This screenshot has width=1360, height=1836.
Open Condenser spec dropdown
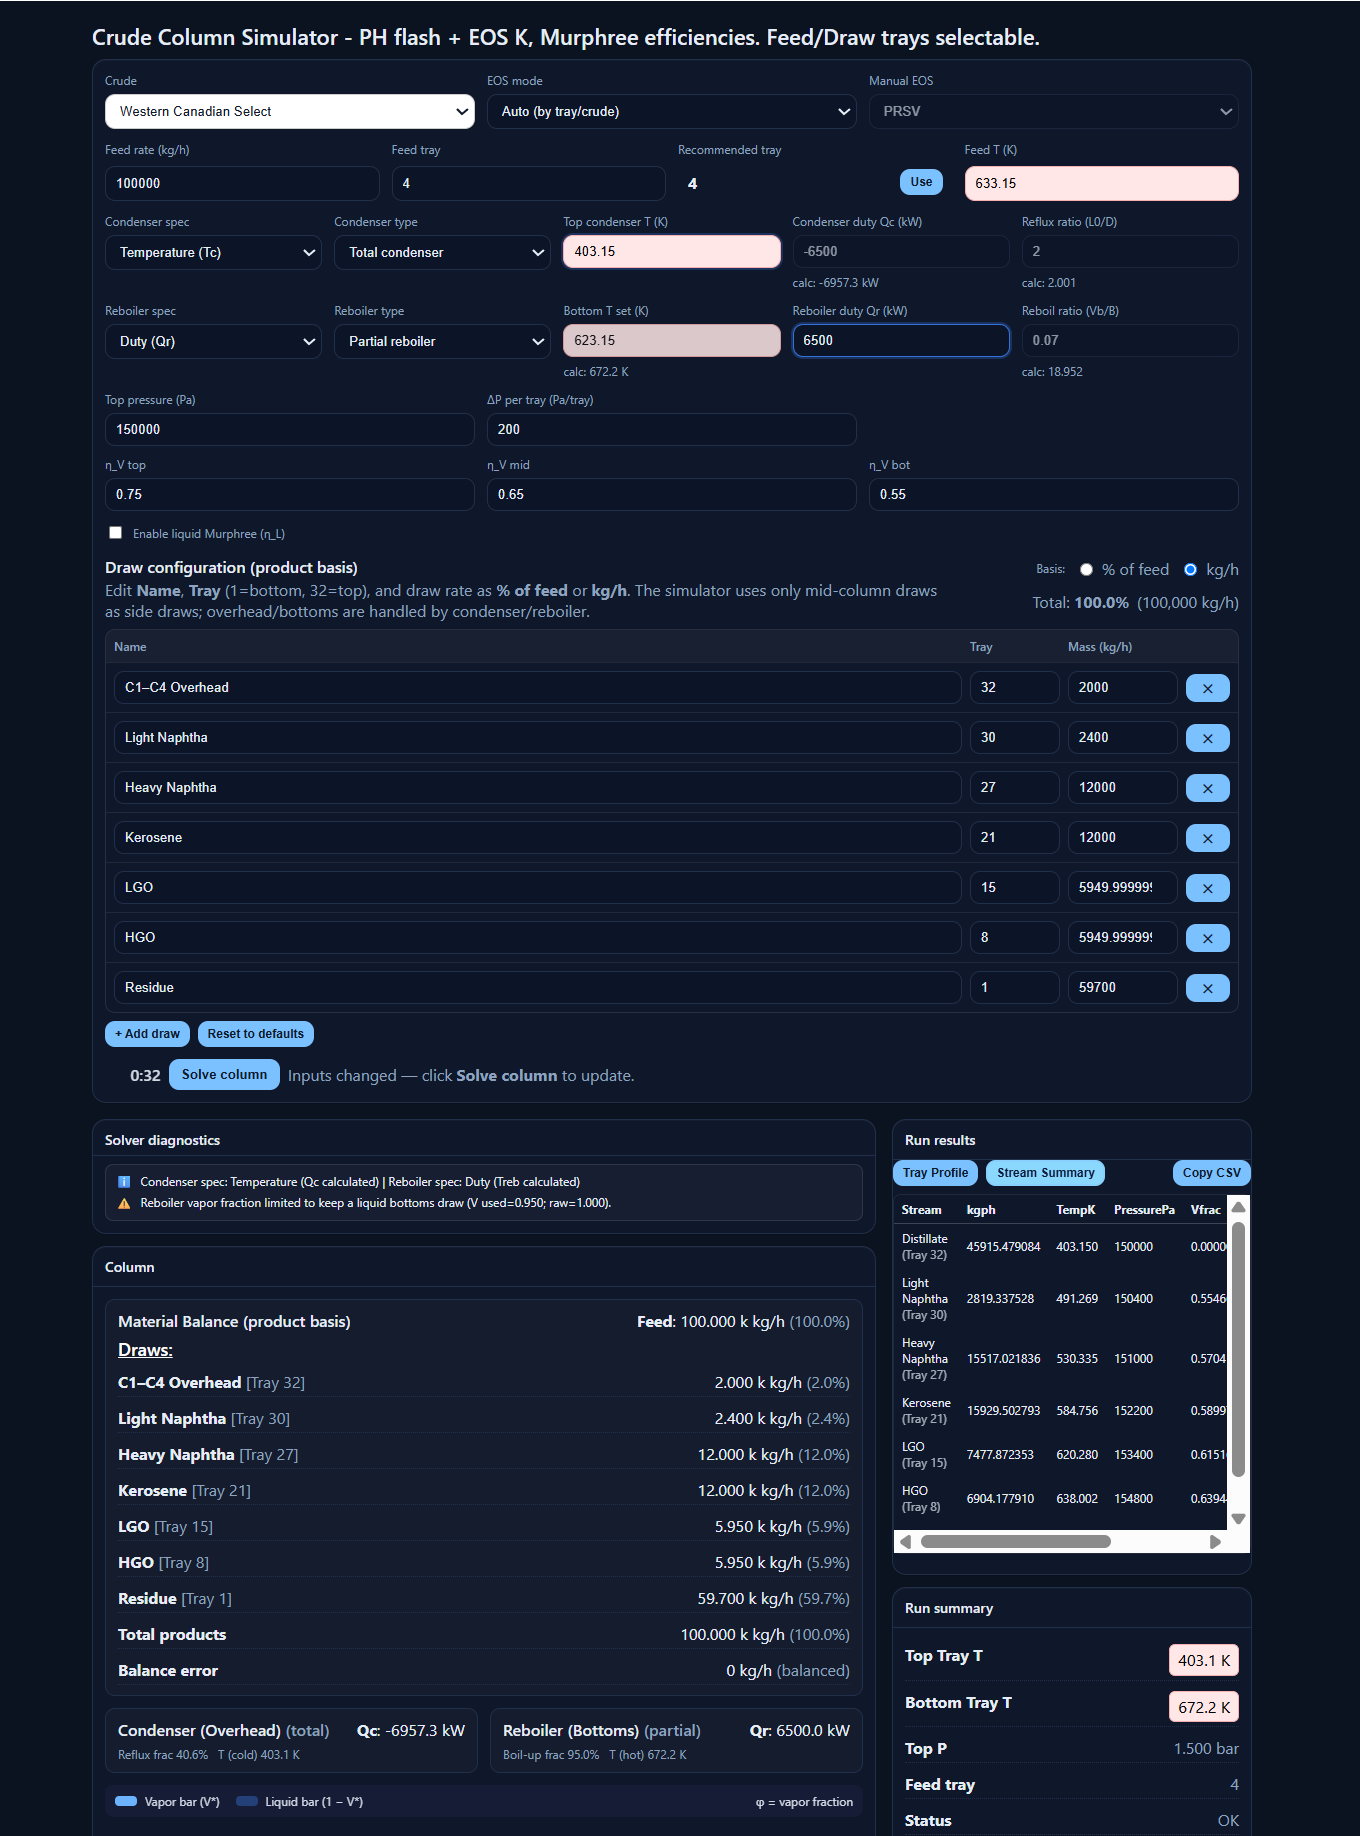point(213,252)
